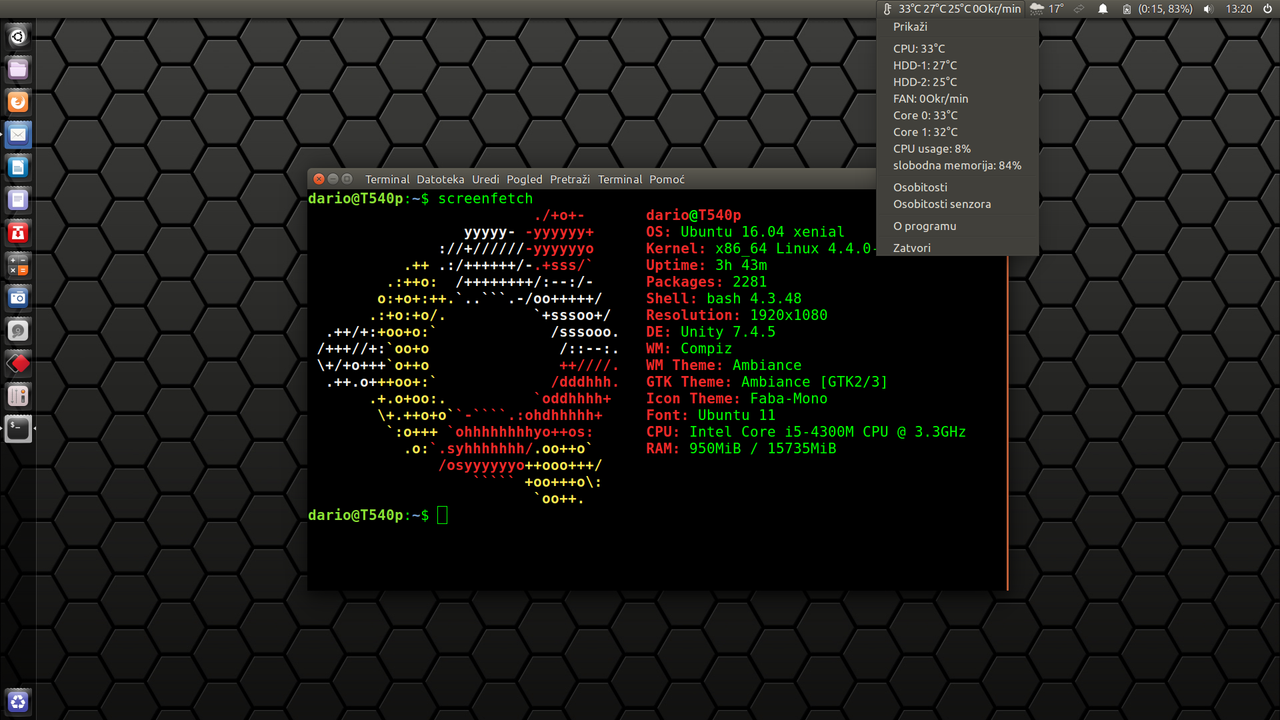Screen dimensions: 1280x720
Task: Open the blue document writer launcher icon
Action: (18, 167)
